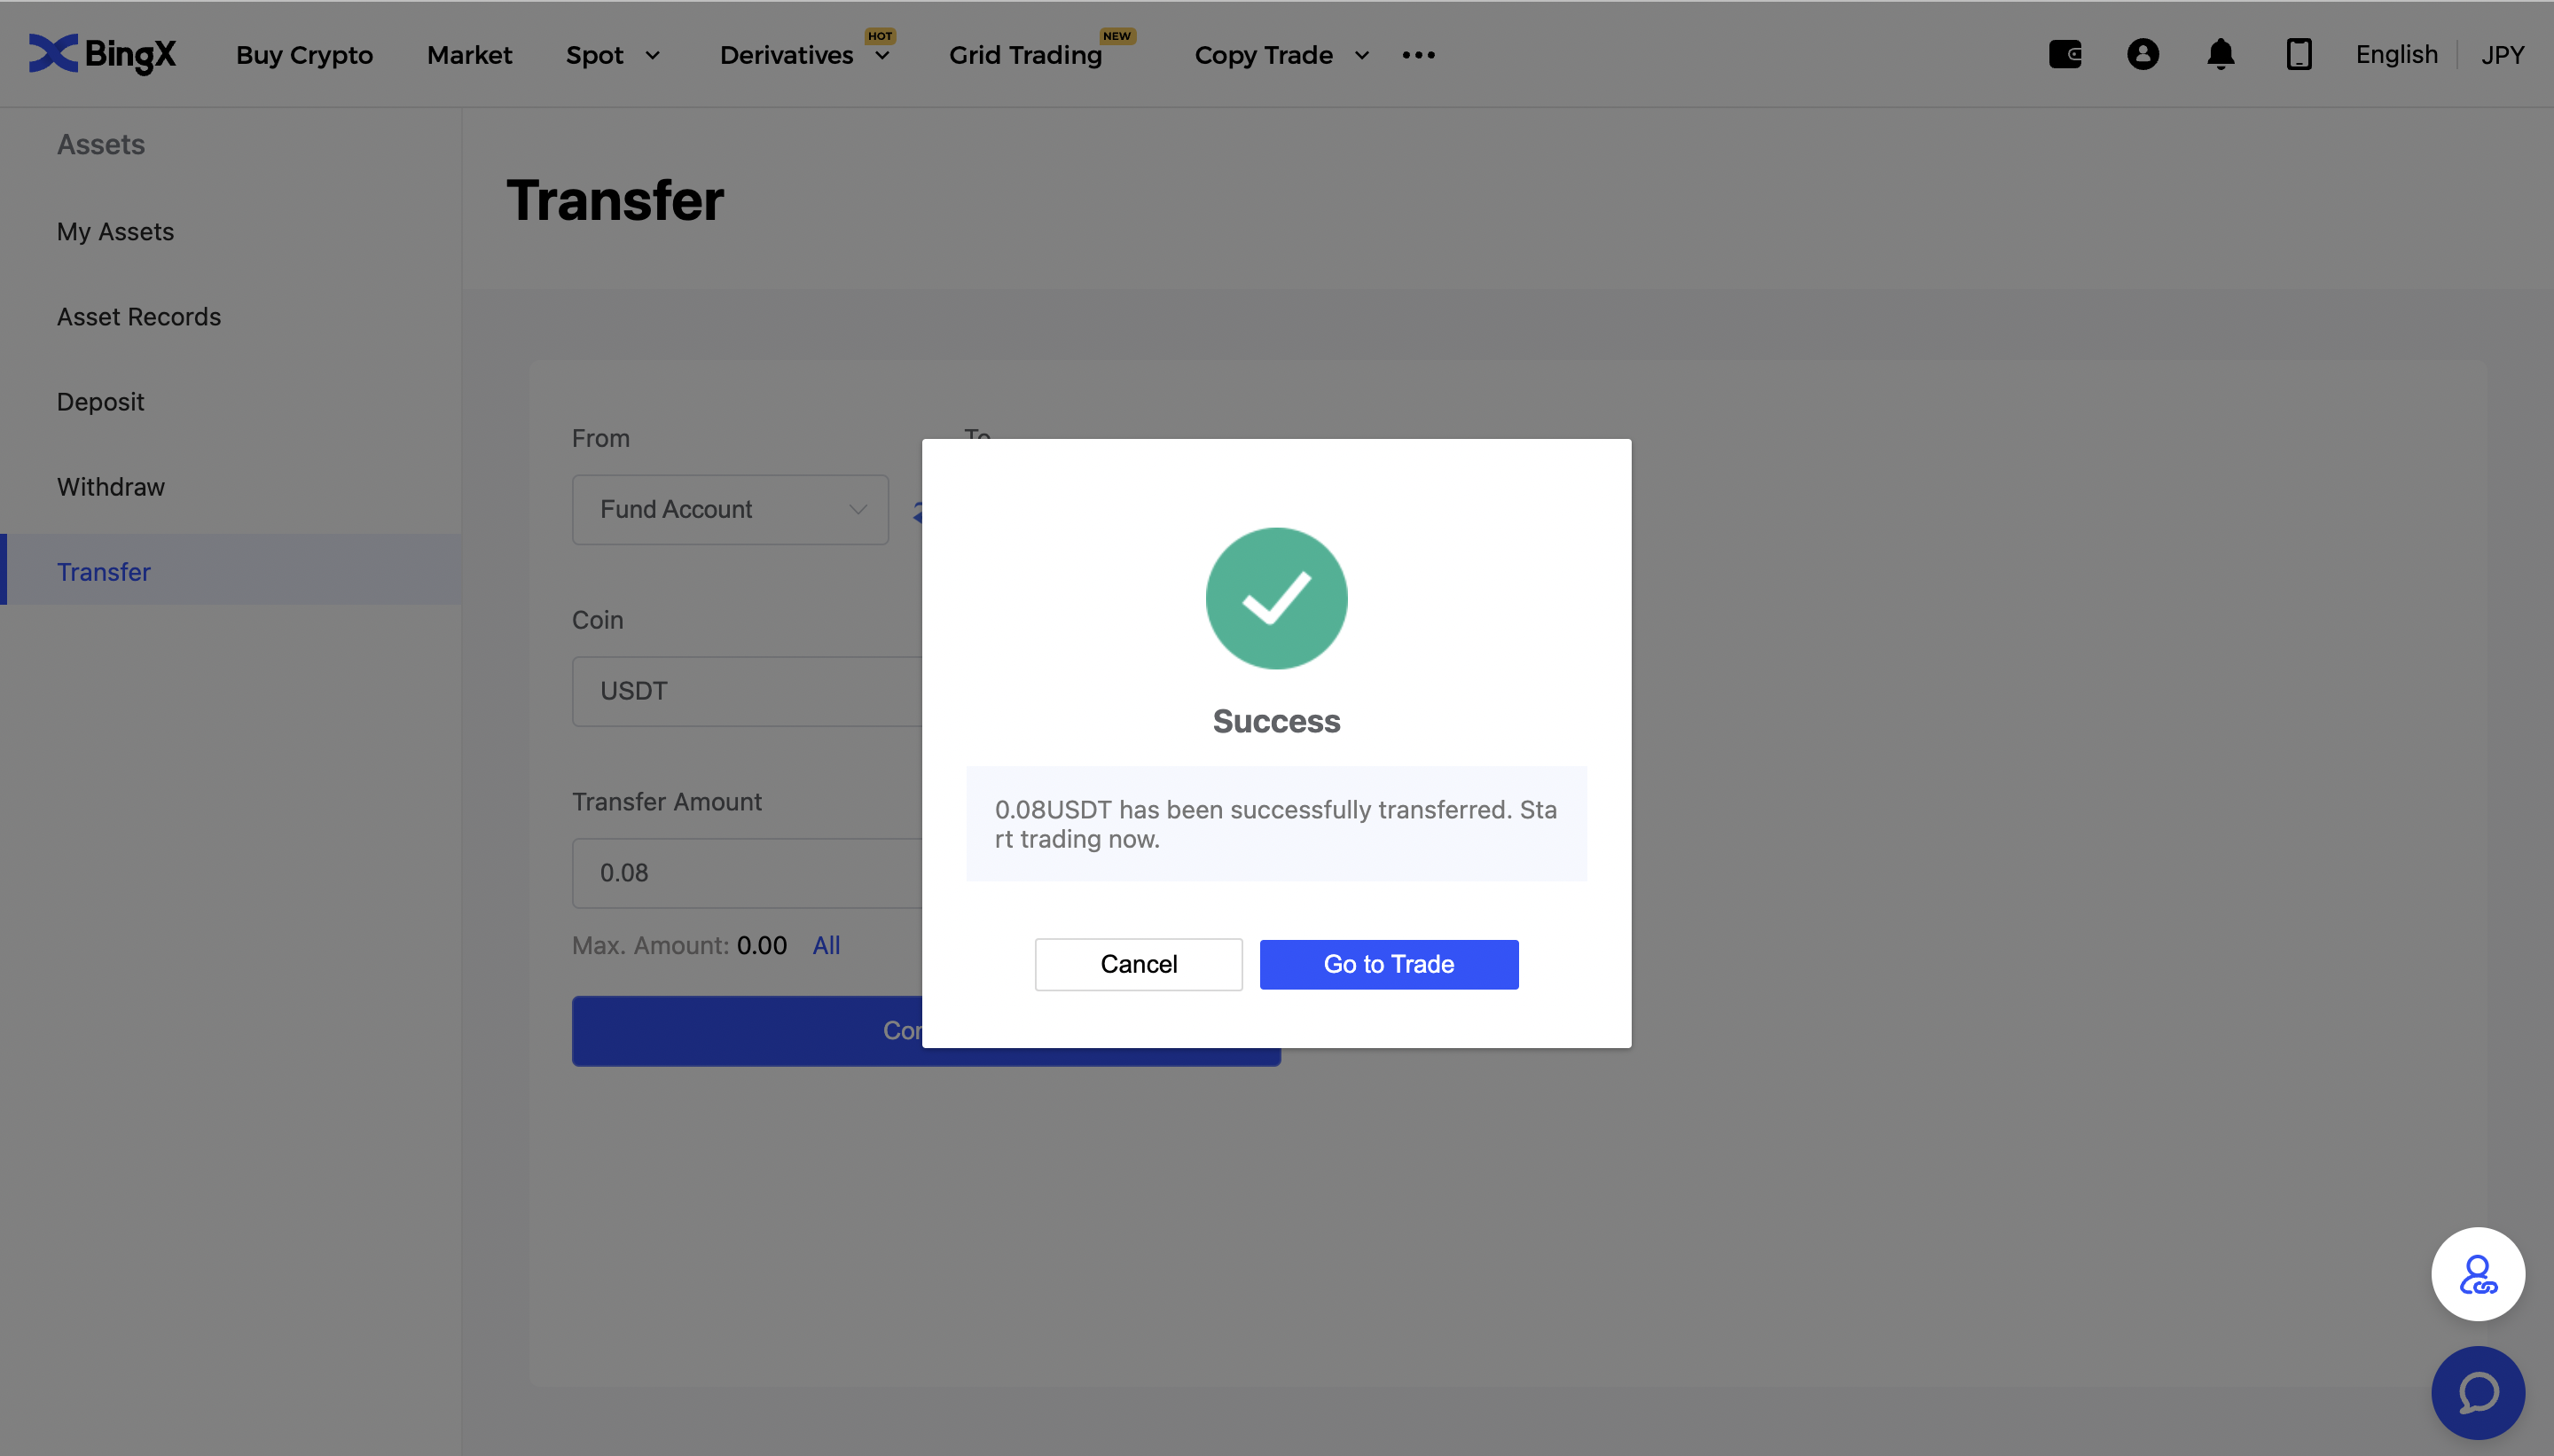The image size is (2554, 1456).
Task: Go to Buy Crypto menu
Action: (x=304, y=55)
